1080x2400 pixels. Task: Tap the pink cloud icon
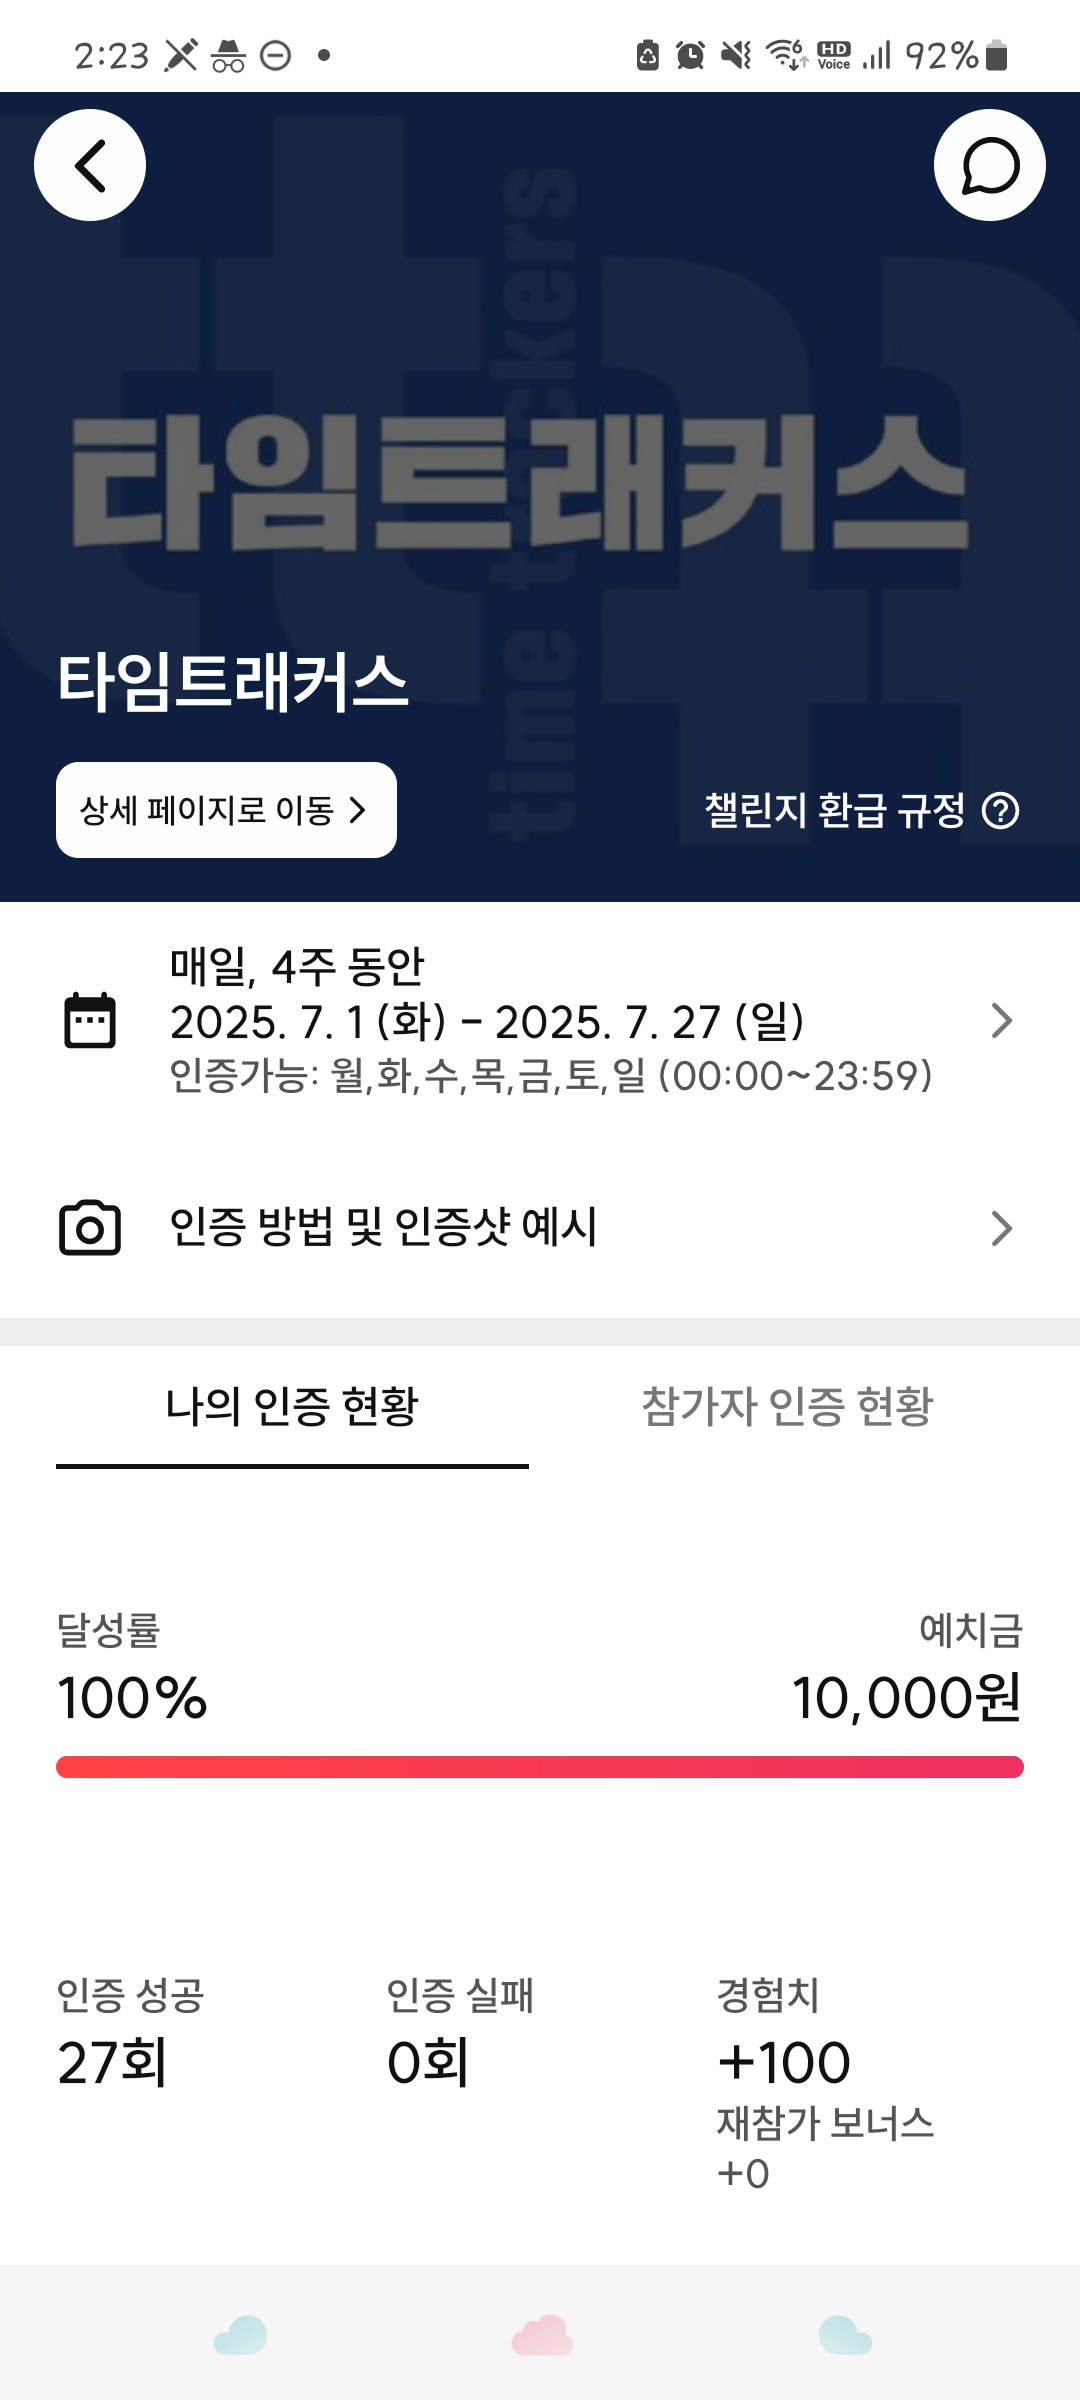541,2336
